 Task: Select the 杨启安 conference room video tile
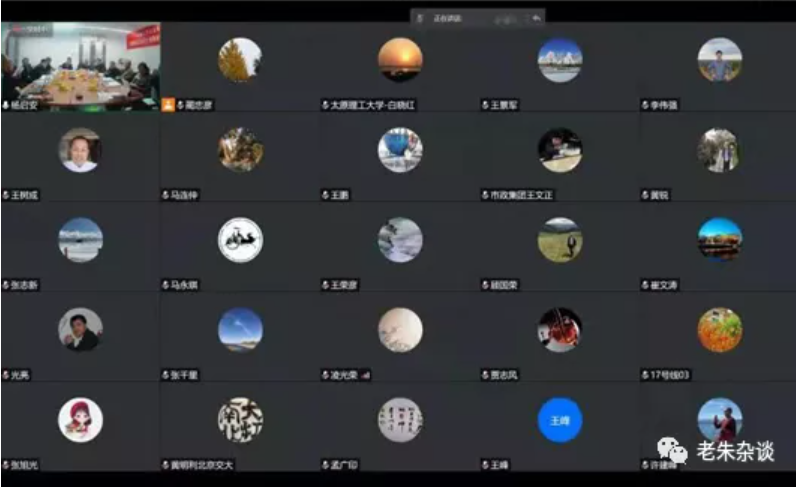[x=80, y=62]
